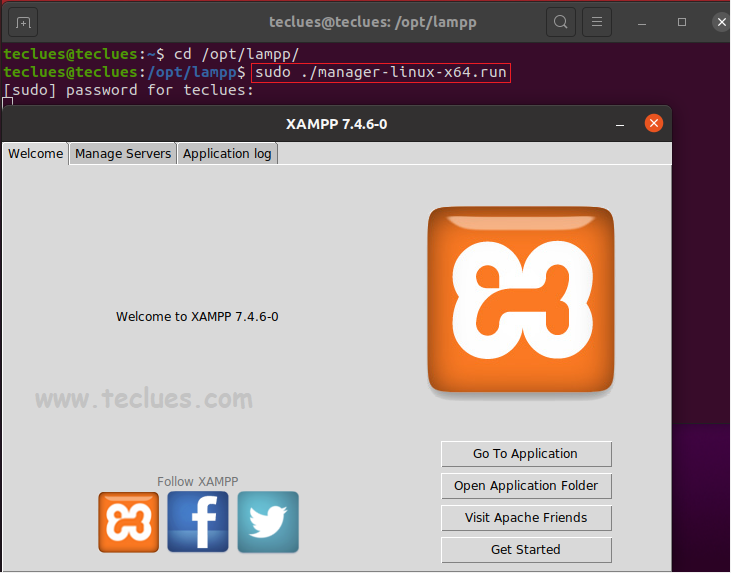Click the Go To Application button

tap(526, 454)
